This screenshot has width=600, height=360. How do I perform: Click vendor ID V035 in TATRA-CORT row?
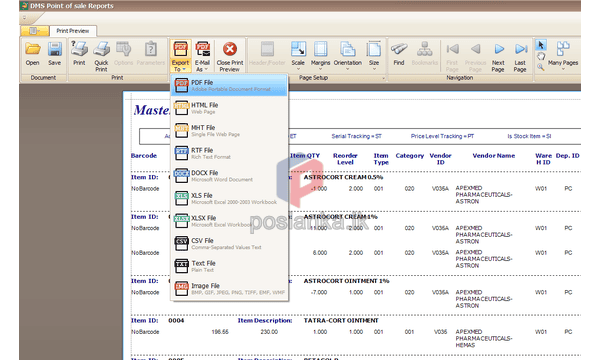coord(440,332)
